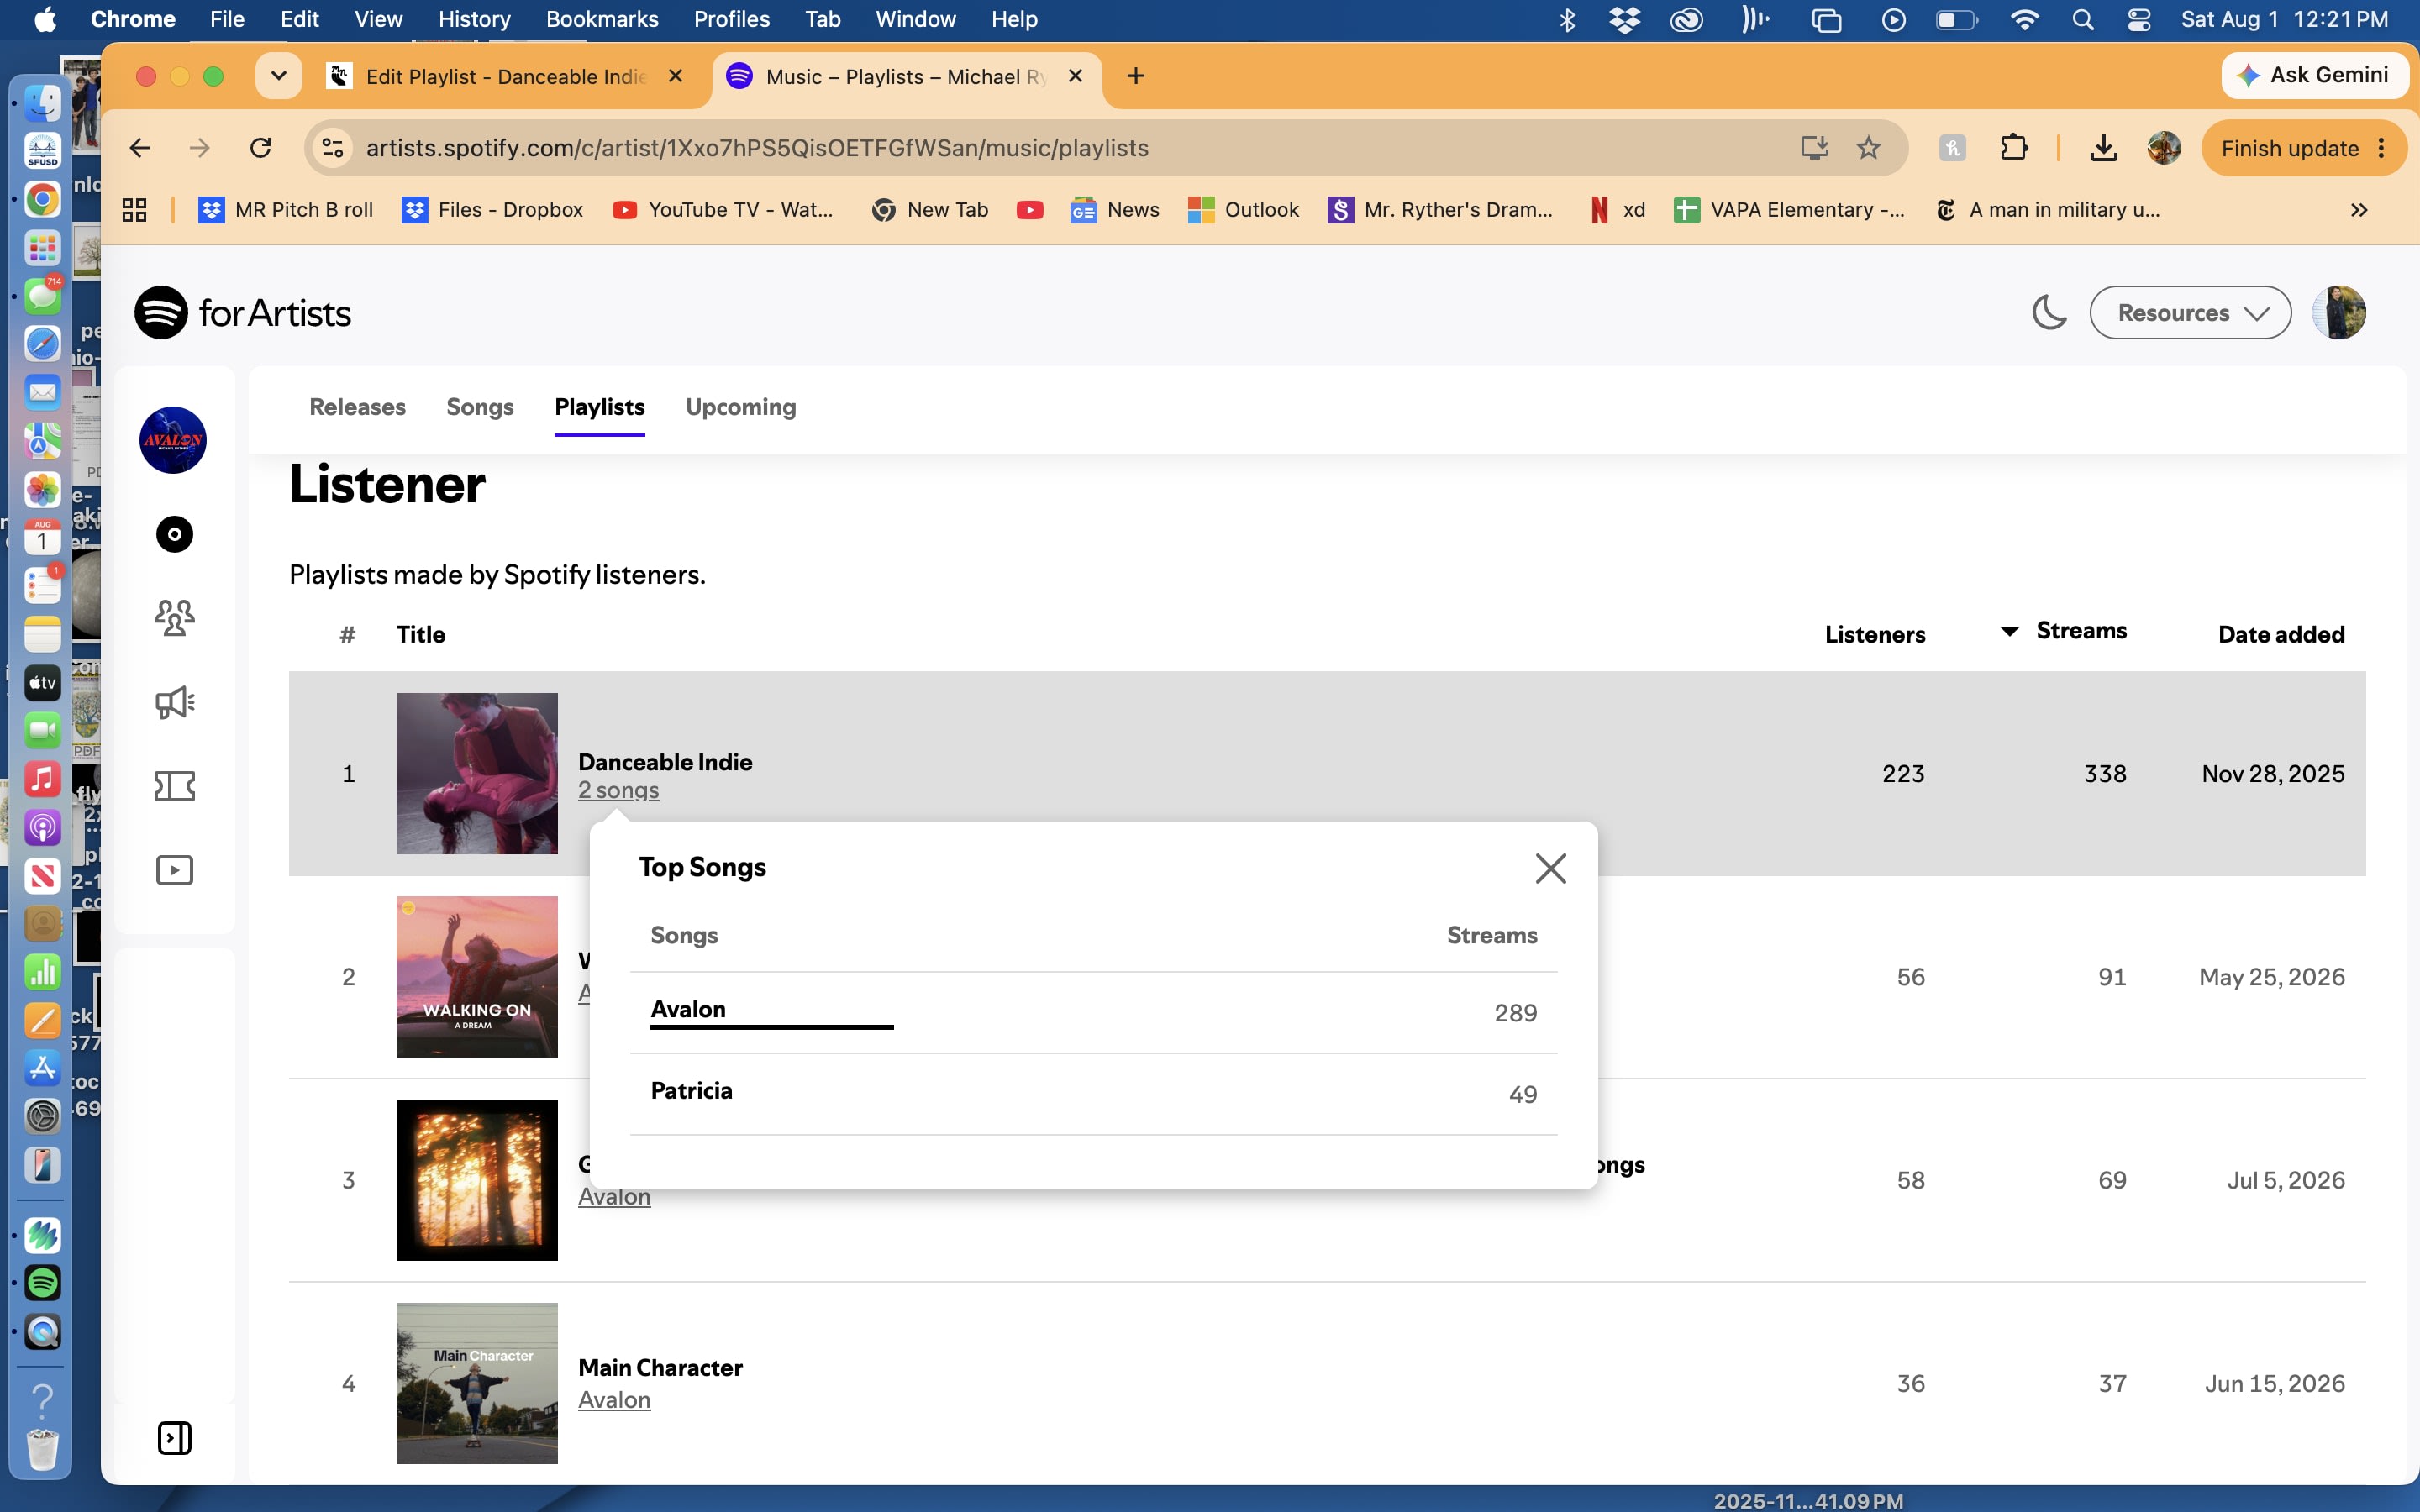
Task: Open the Spotlight search icon in menu bar
Action: click(x=2083, y=20)
